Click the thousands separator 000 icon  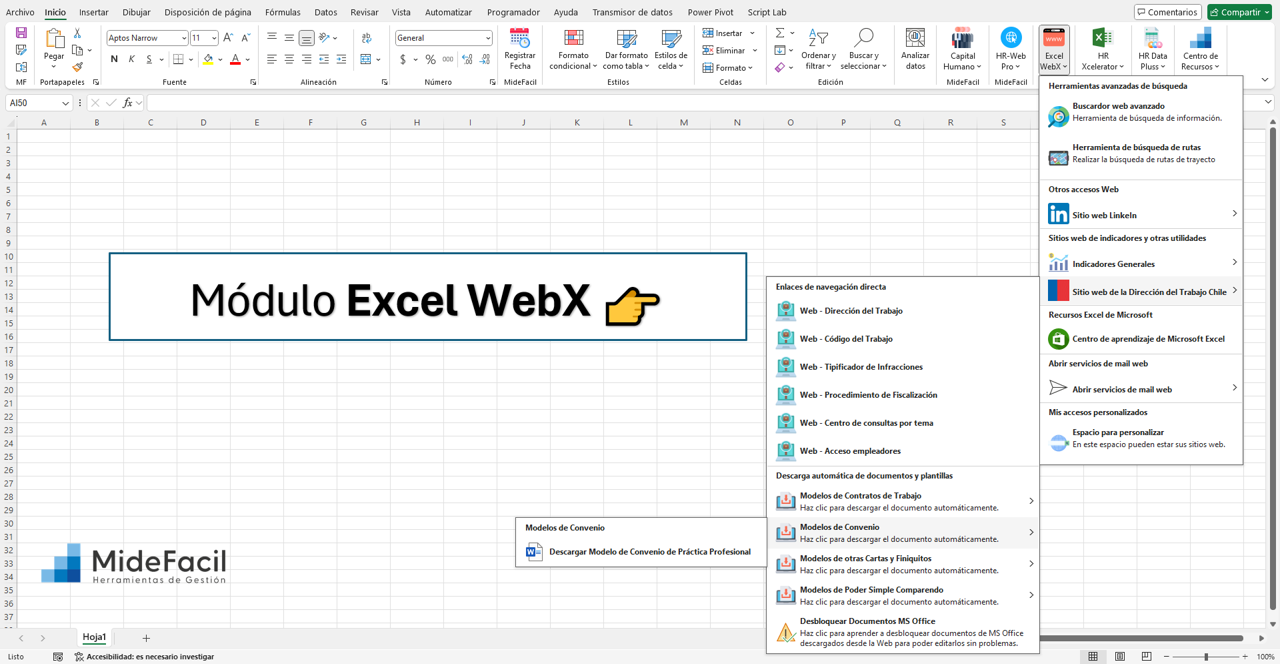pyautogui.click(x=447, y=60)
